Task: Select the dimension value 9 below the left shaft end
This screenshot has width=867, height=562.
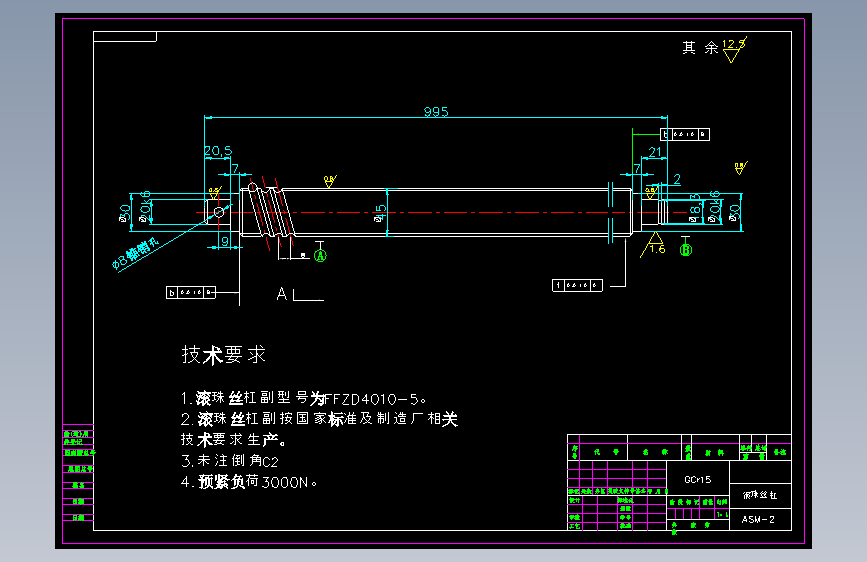Action: (x=225, y=241)
